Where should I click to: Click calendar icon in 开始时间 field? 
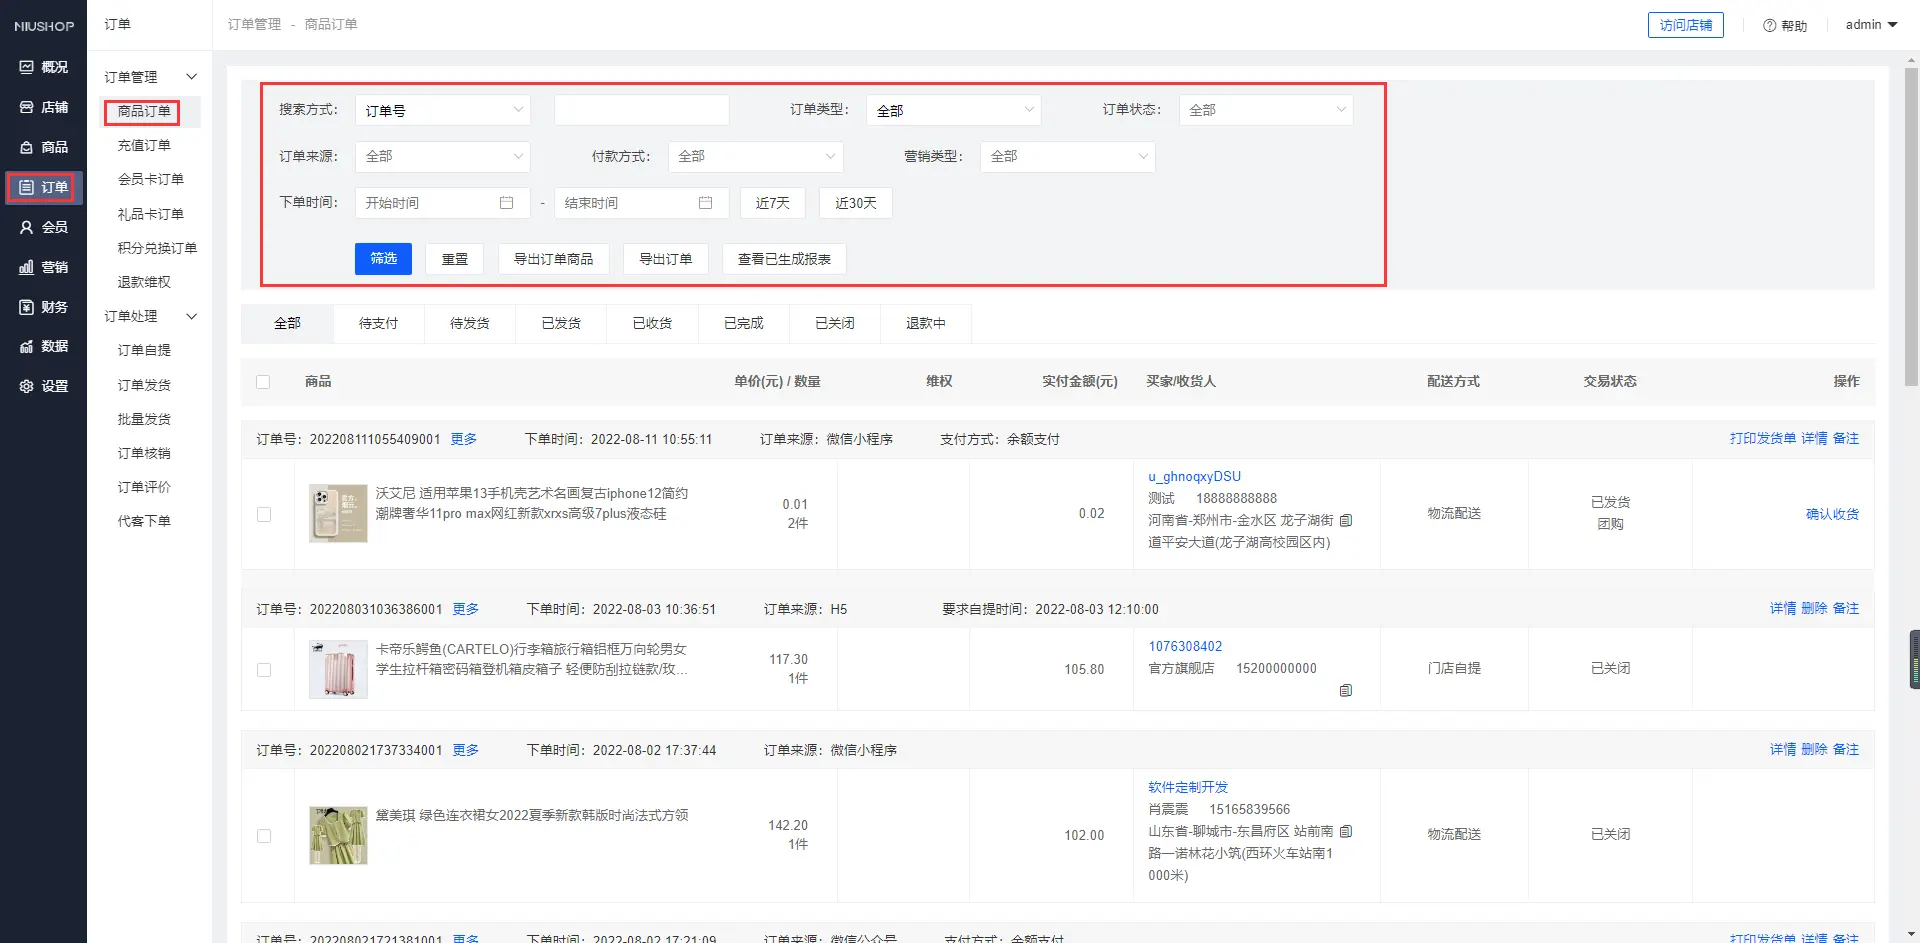pos(506,203)
